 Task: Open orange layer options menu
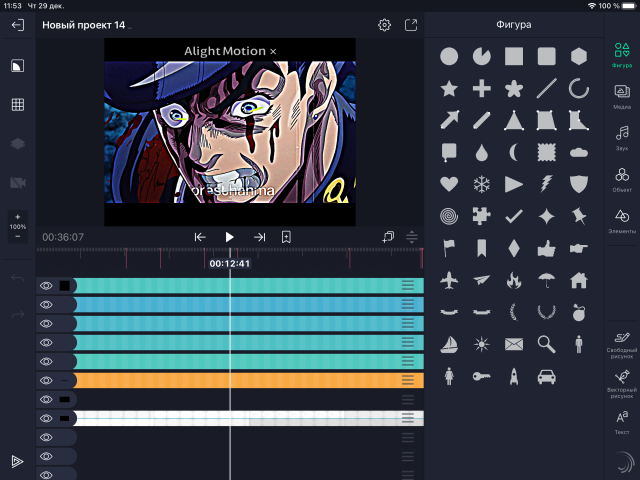(408, 380)
